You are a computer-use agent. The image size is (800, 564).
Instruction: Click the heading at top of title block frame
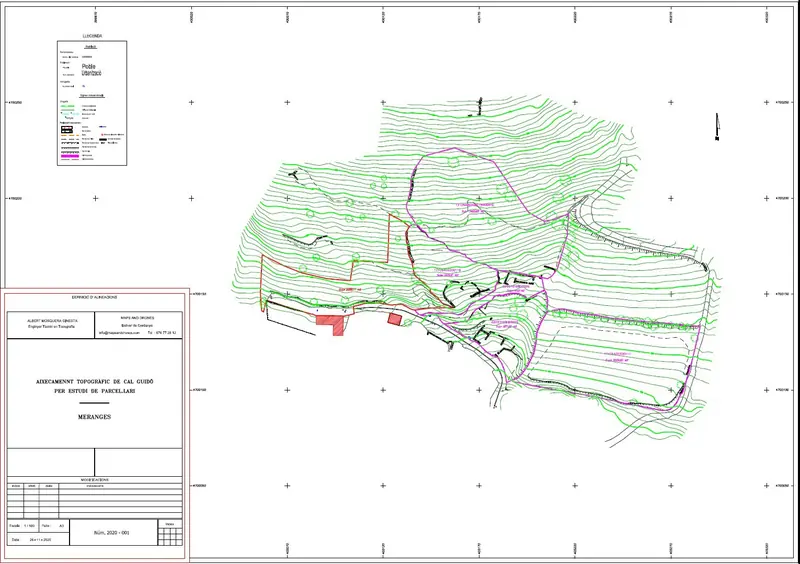click(x=94, y=297)
